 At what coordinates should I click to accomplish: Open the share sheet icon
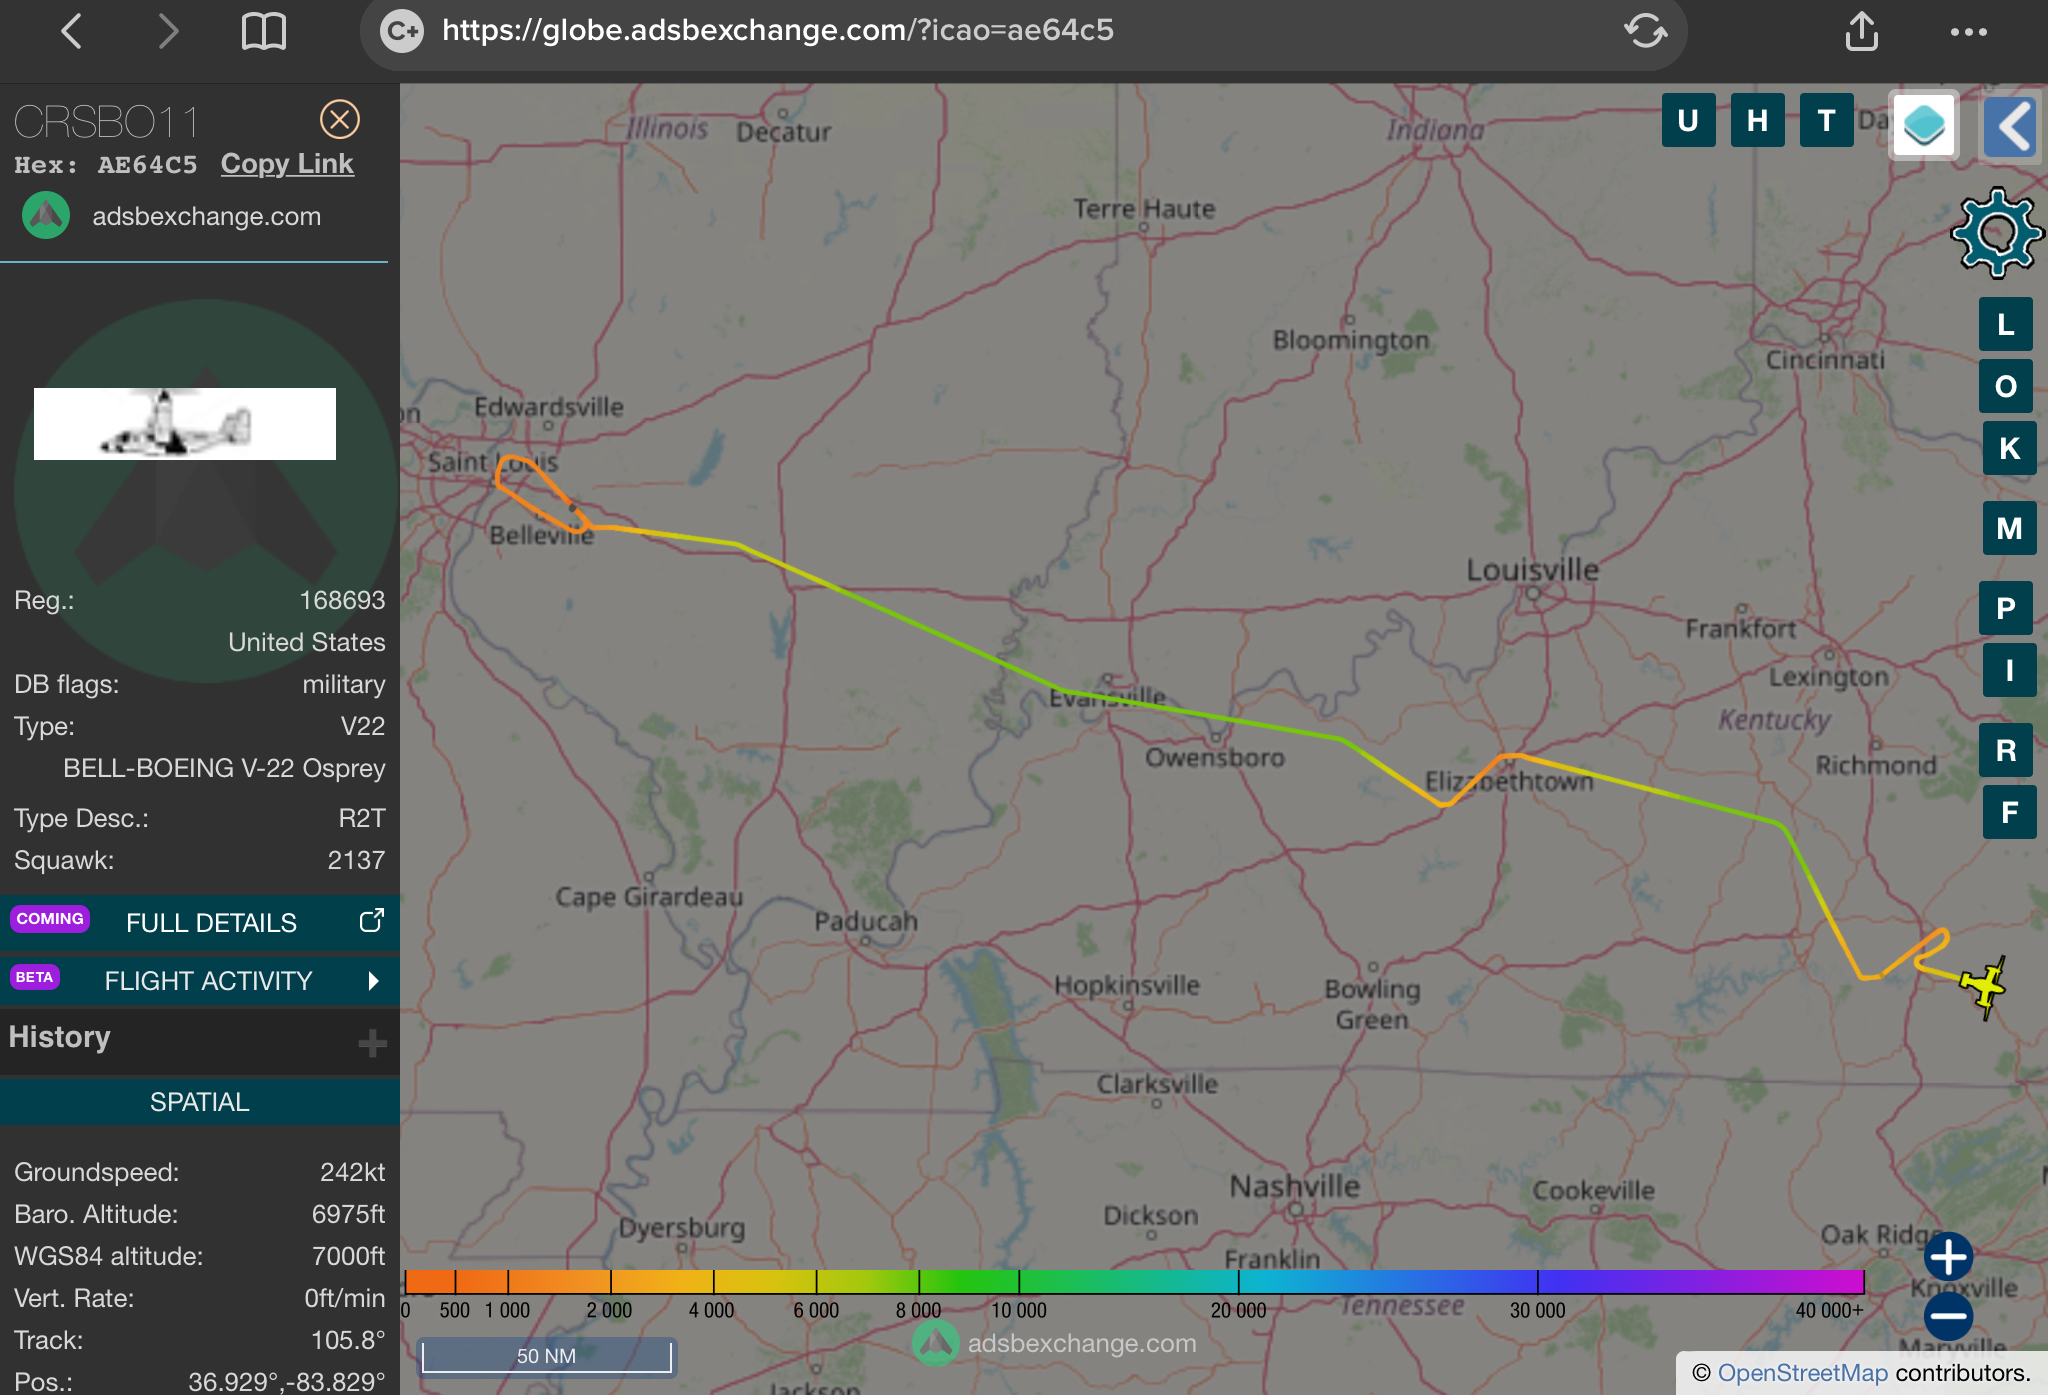click(x=1861, y=31)
